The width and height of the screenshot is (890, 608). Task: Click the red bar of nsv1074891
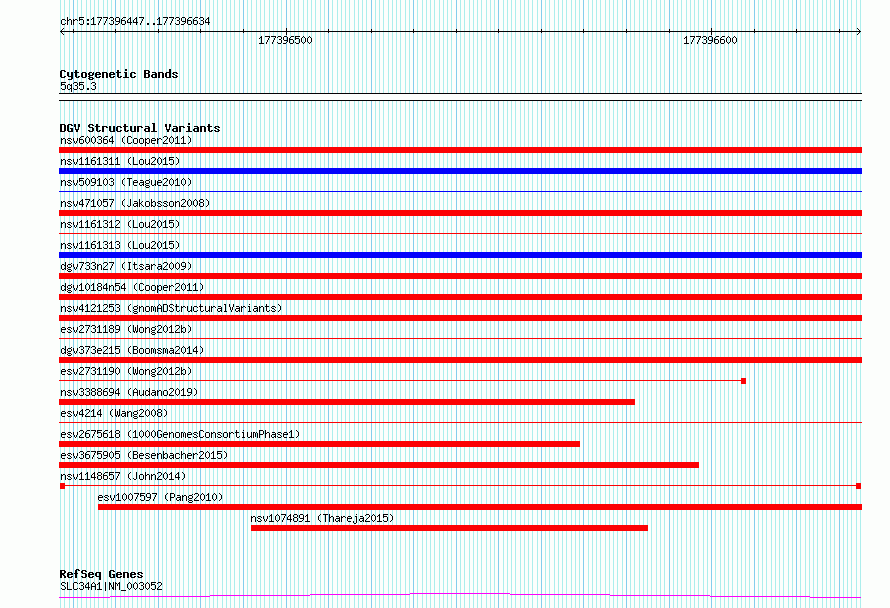[450, 528]
